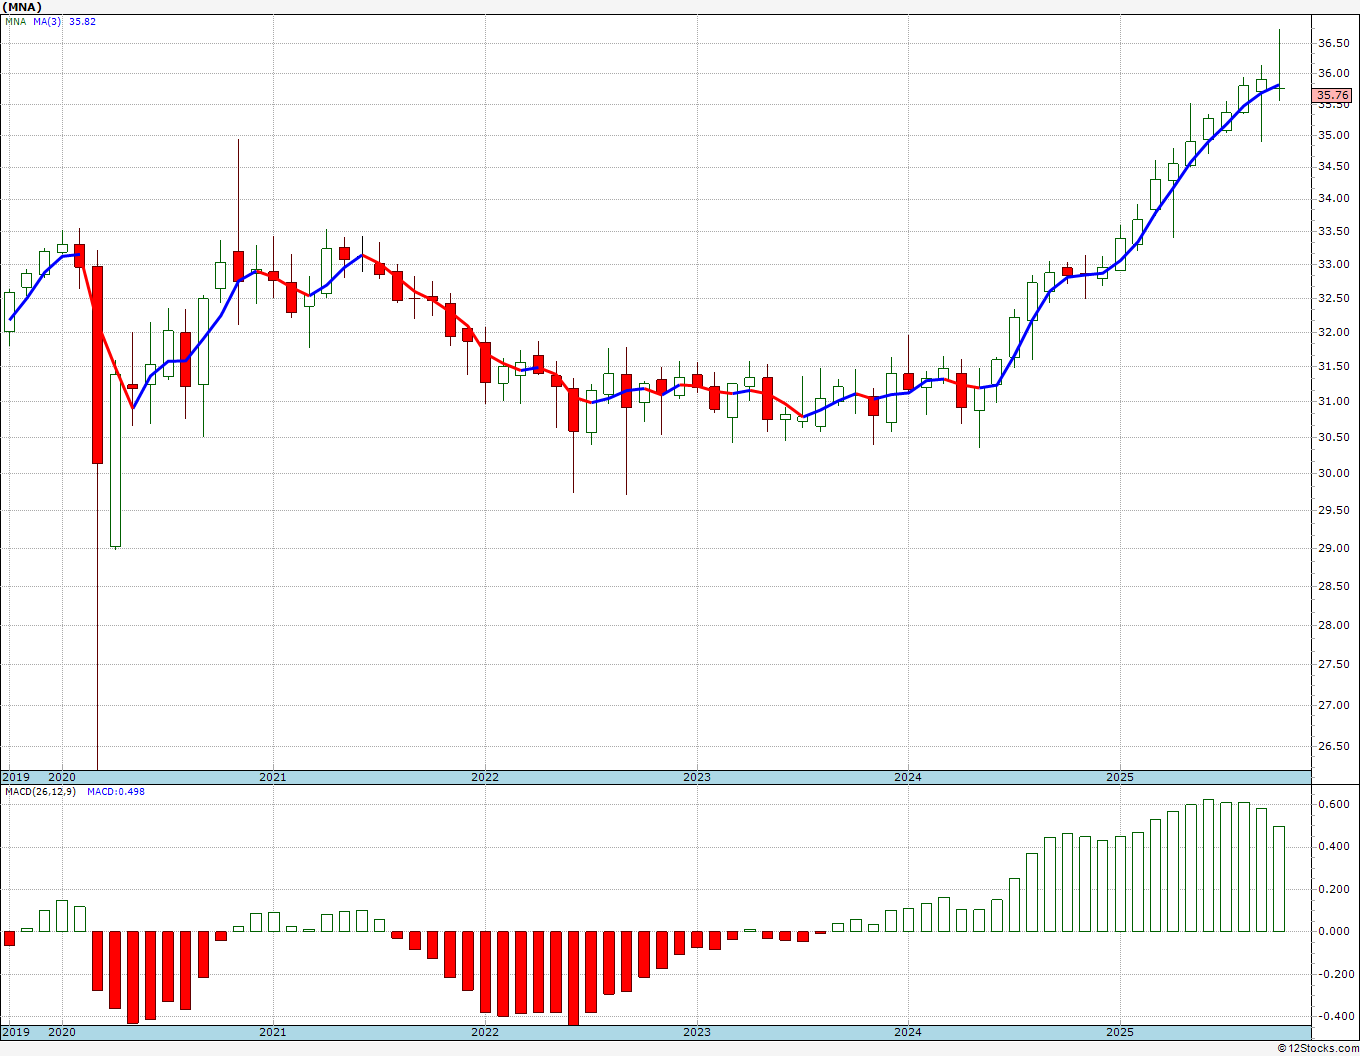Click the 0.600 MACD axis label
1360x1056 pixels.
pos(1334,804)
